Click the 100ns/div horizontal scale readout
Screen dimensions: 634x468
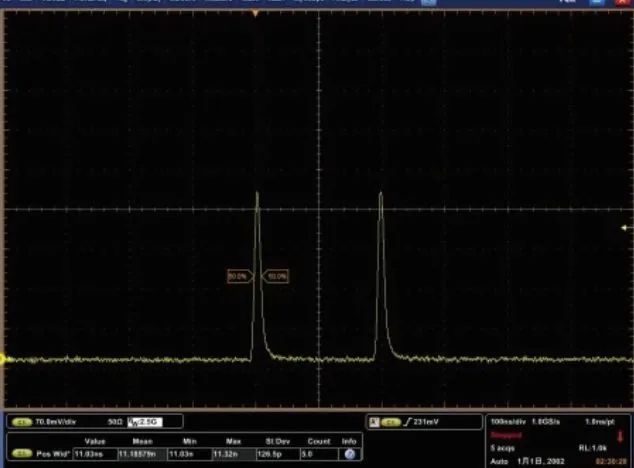coord(508,421)
